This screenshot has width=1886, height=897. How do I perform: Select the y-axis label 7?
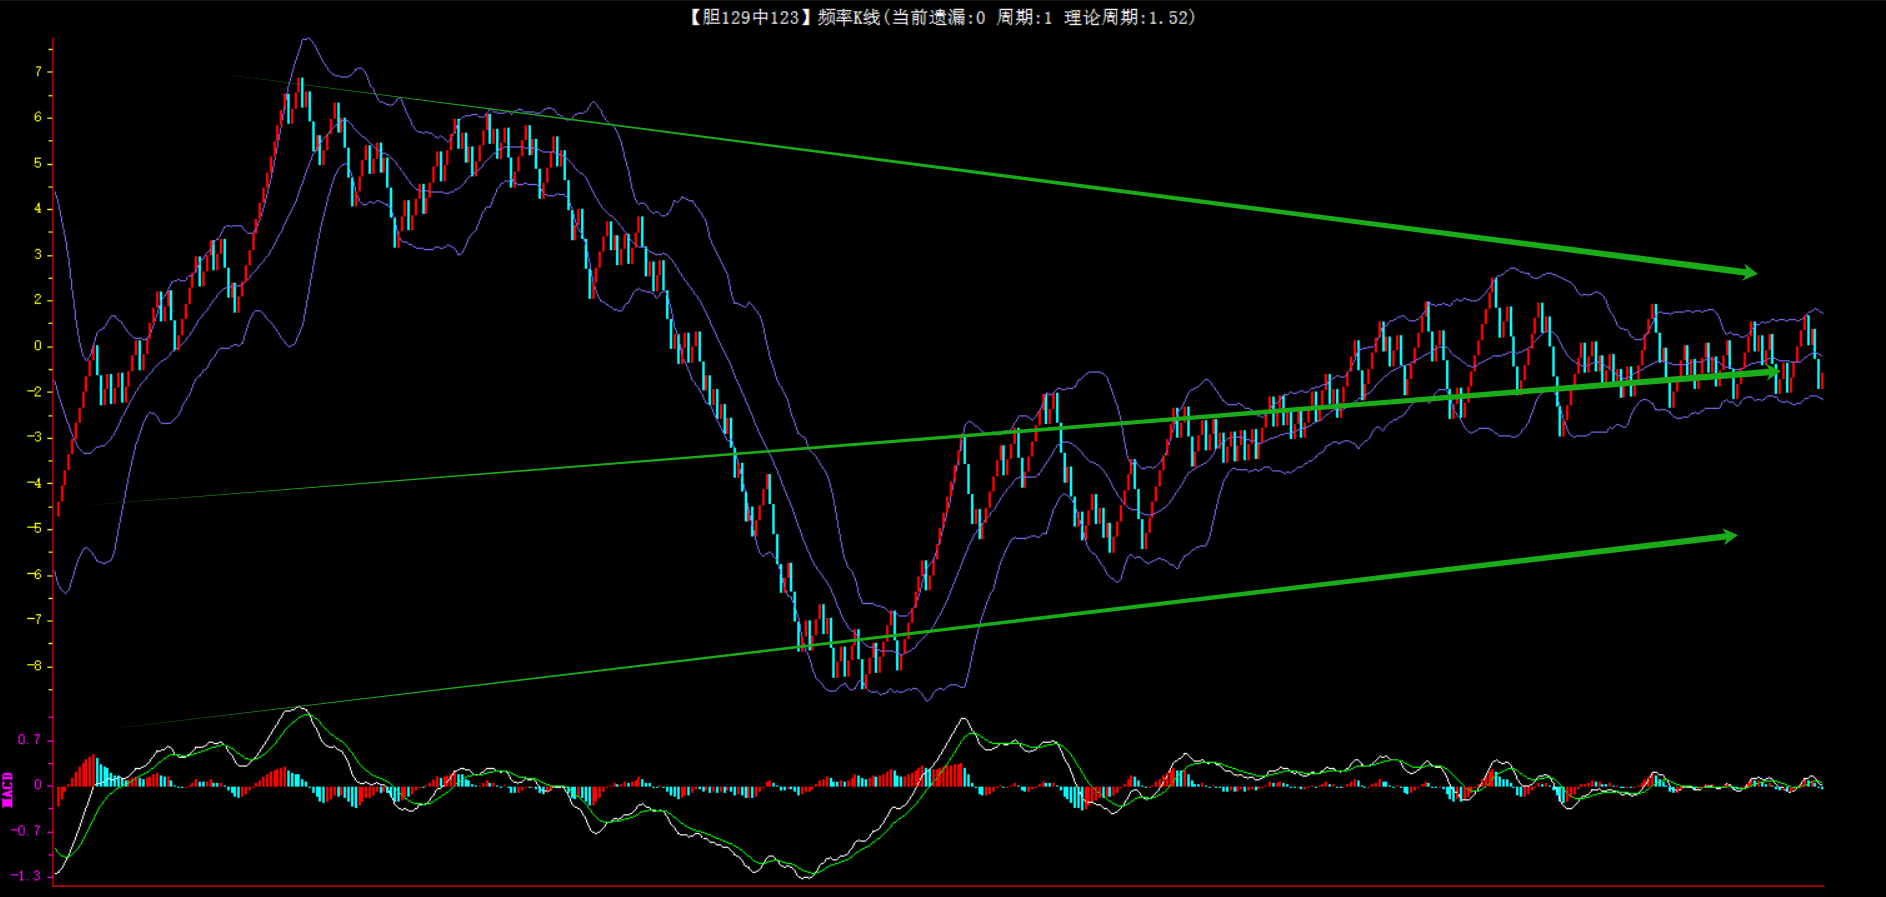[x=38, y=72]
